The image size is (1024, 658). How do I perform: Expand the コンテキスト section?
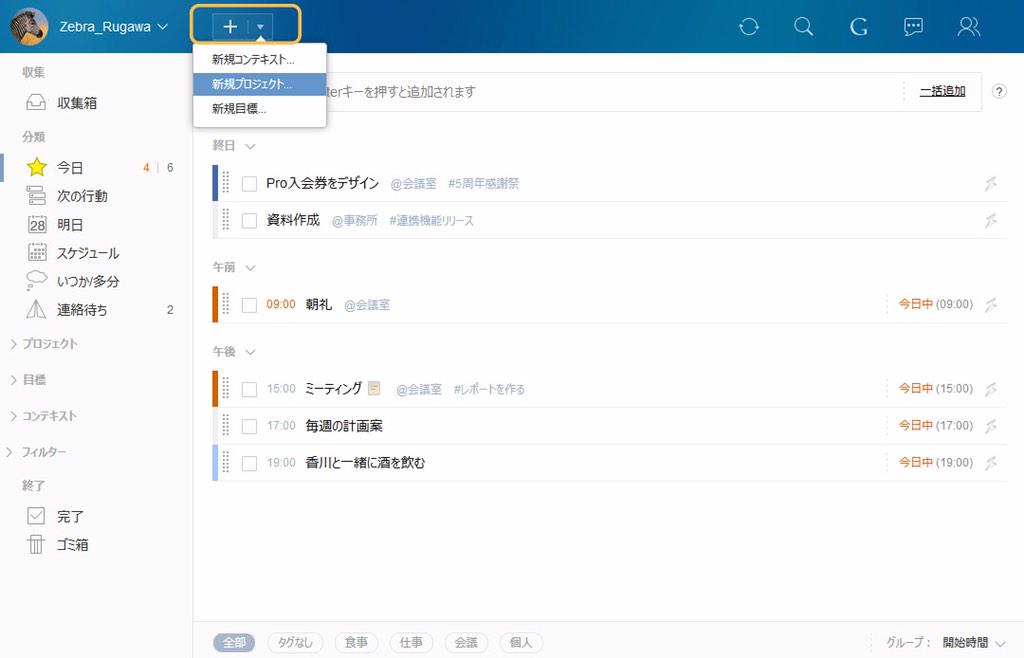point(44,416)
